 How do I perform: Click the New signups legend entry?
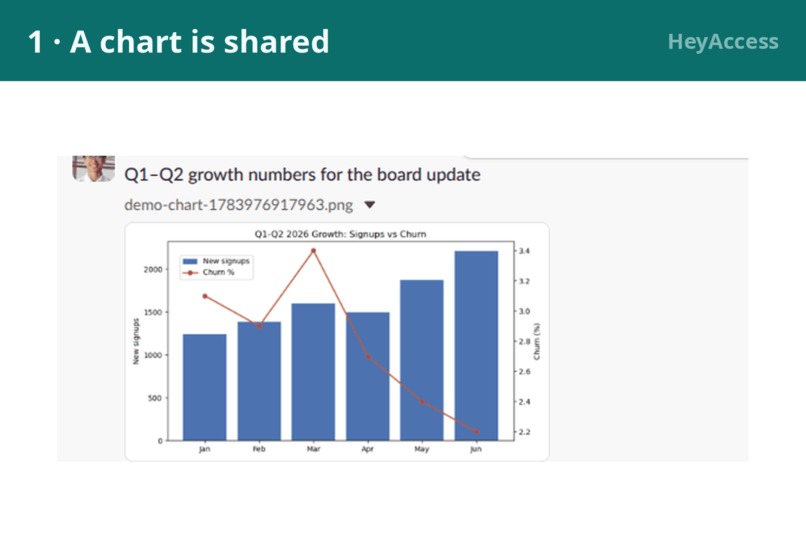tap(216, 261)
